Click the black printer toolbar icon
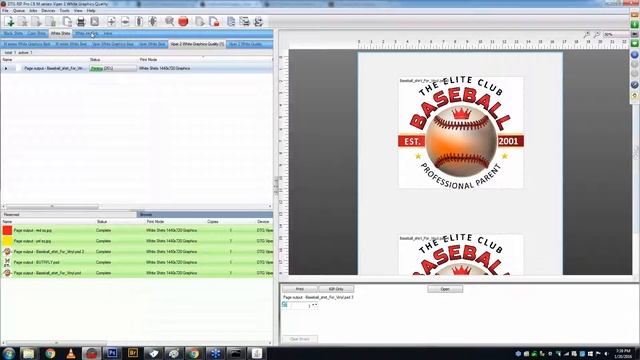The height and width of the screenshot is (360, 640). [81, 22]
